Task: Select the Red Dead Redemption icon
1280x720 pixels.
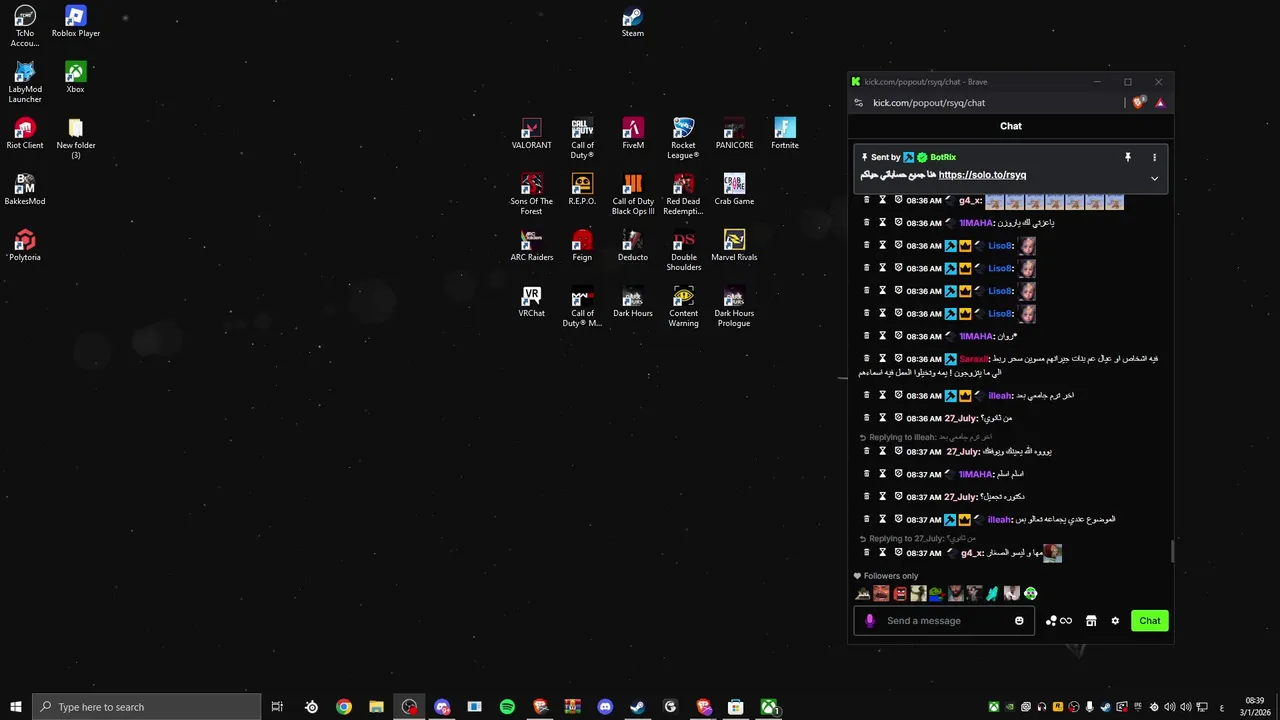Action: coord(683,194)
